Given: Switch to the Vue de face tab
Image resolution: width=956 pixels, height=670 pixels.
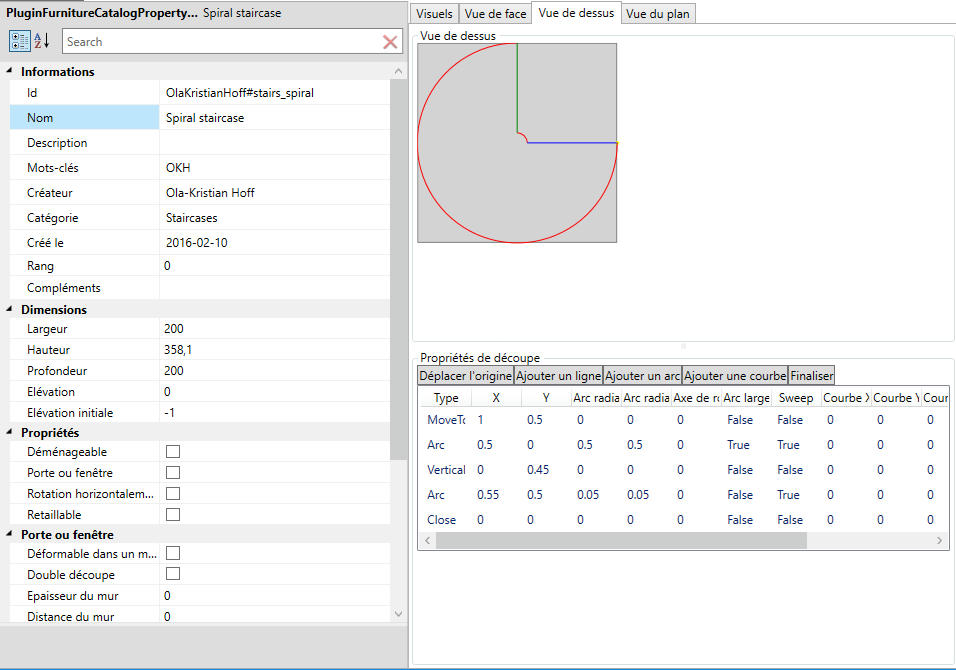Looking at the screenshot, I should click(x=495, y=14).
